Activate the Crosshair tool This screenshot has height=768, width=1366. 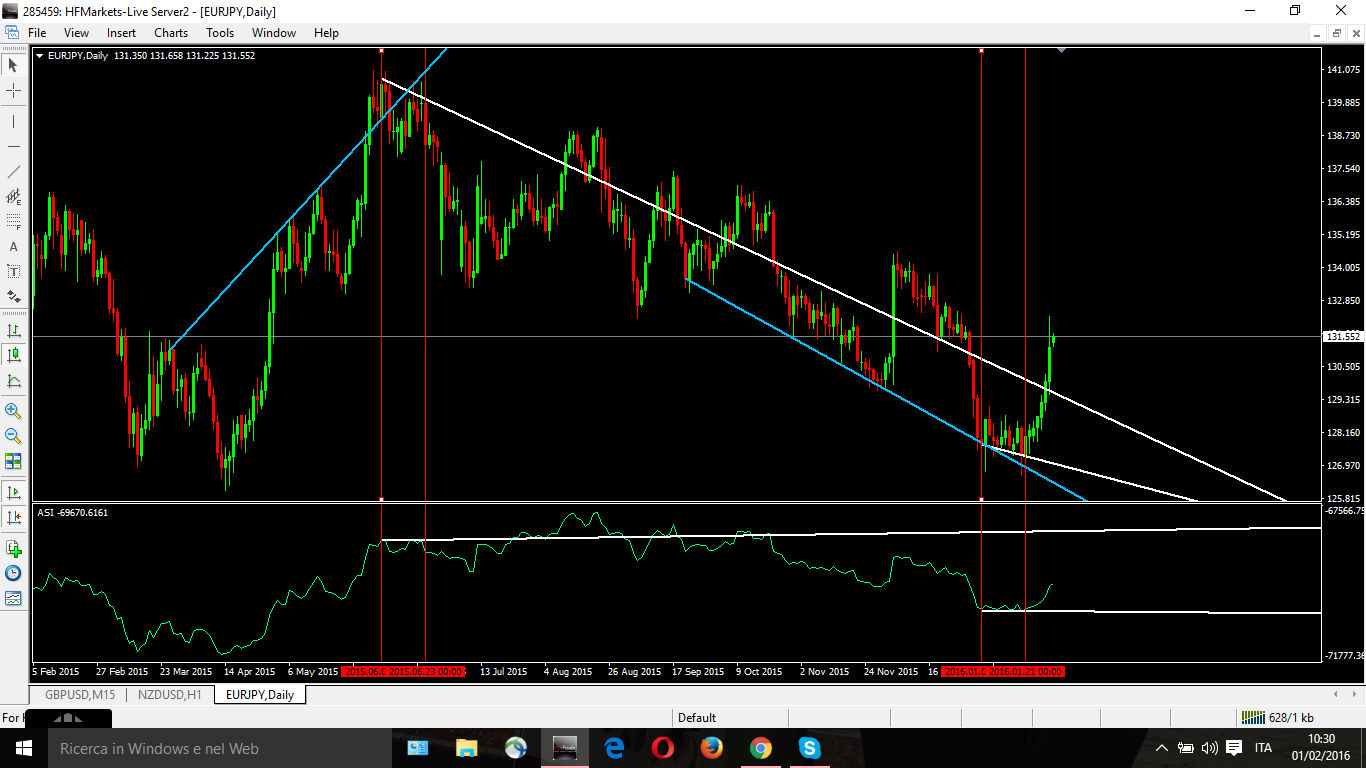pos(13,90)
